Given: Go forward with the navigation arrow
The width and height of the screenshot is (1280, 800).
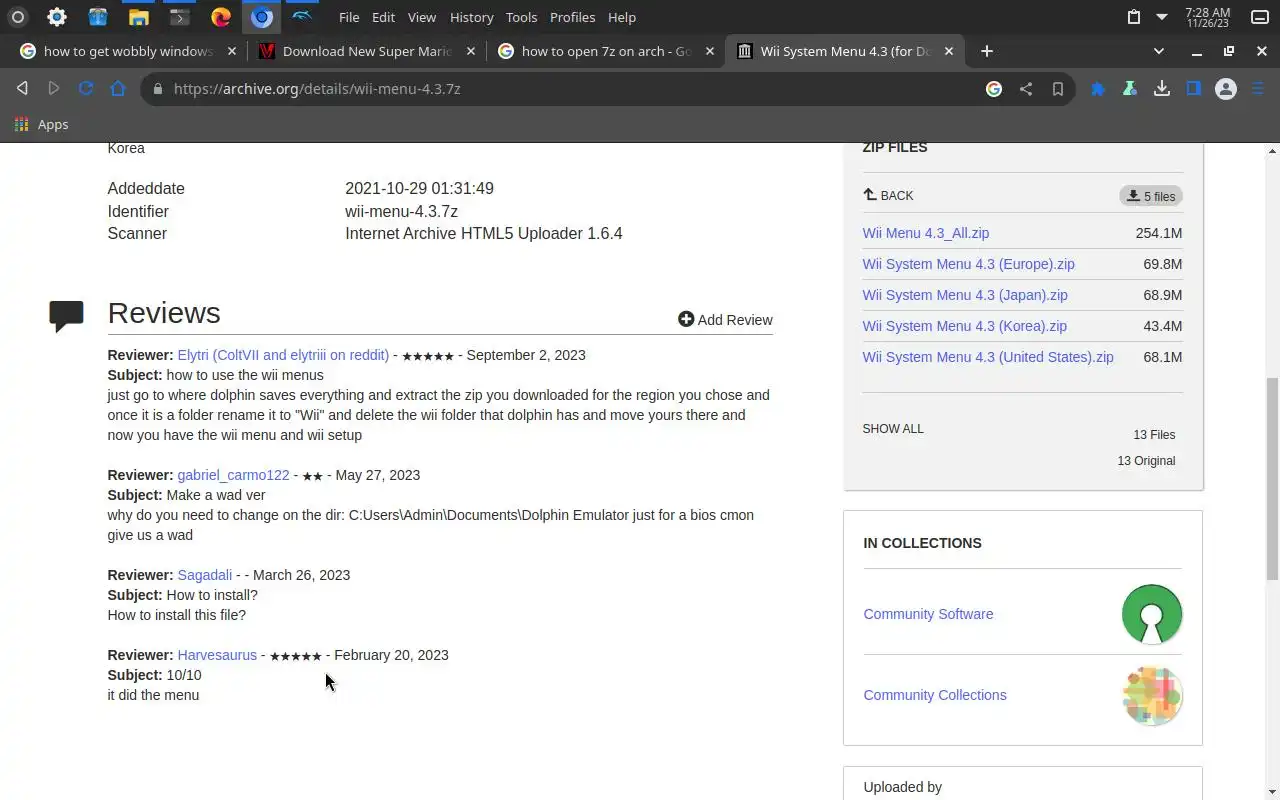Looking at the screenshot, I should pyautogui.click(x=54, y=89).
